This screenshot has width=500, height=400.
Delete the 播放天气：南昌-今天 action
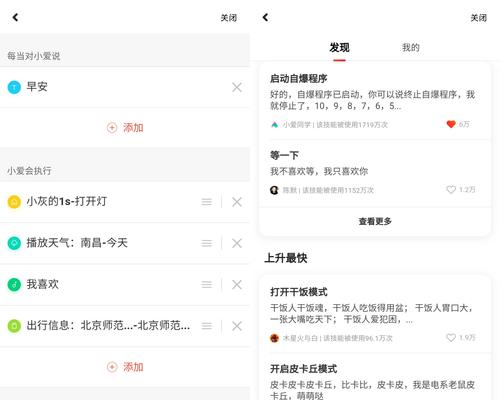(237, 243)
